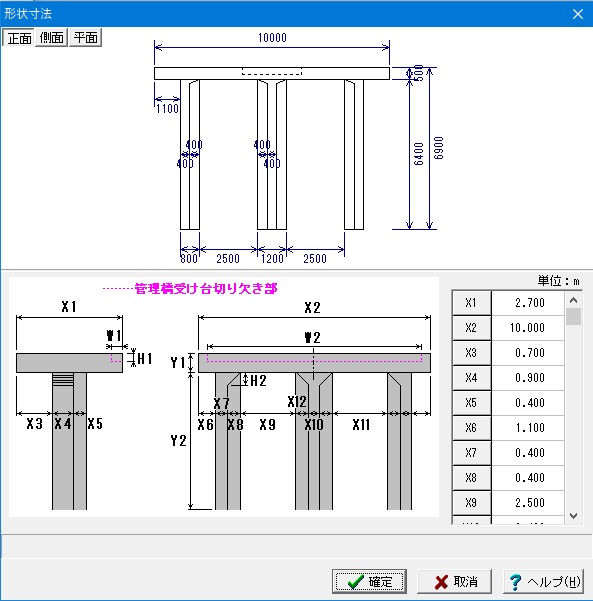Click the parameter list scrollbar thumb
593x601 pixels.
click(x=573, y=317)
